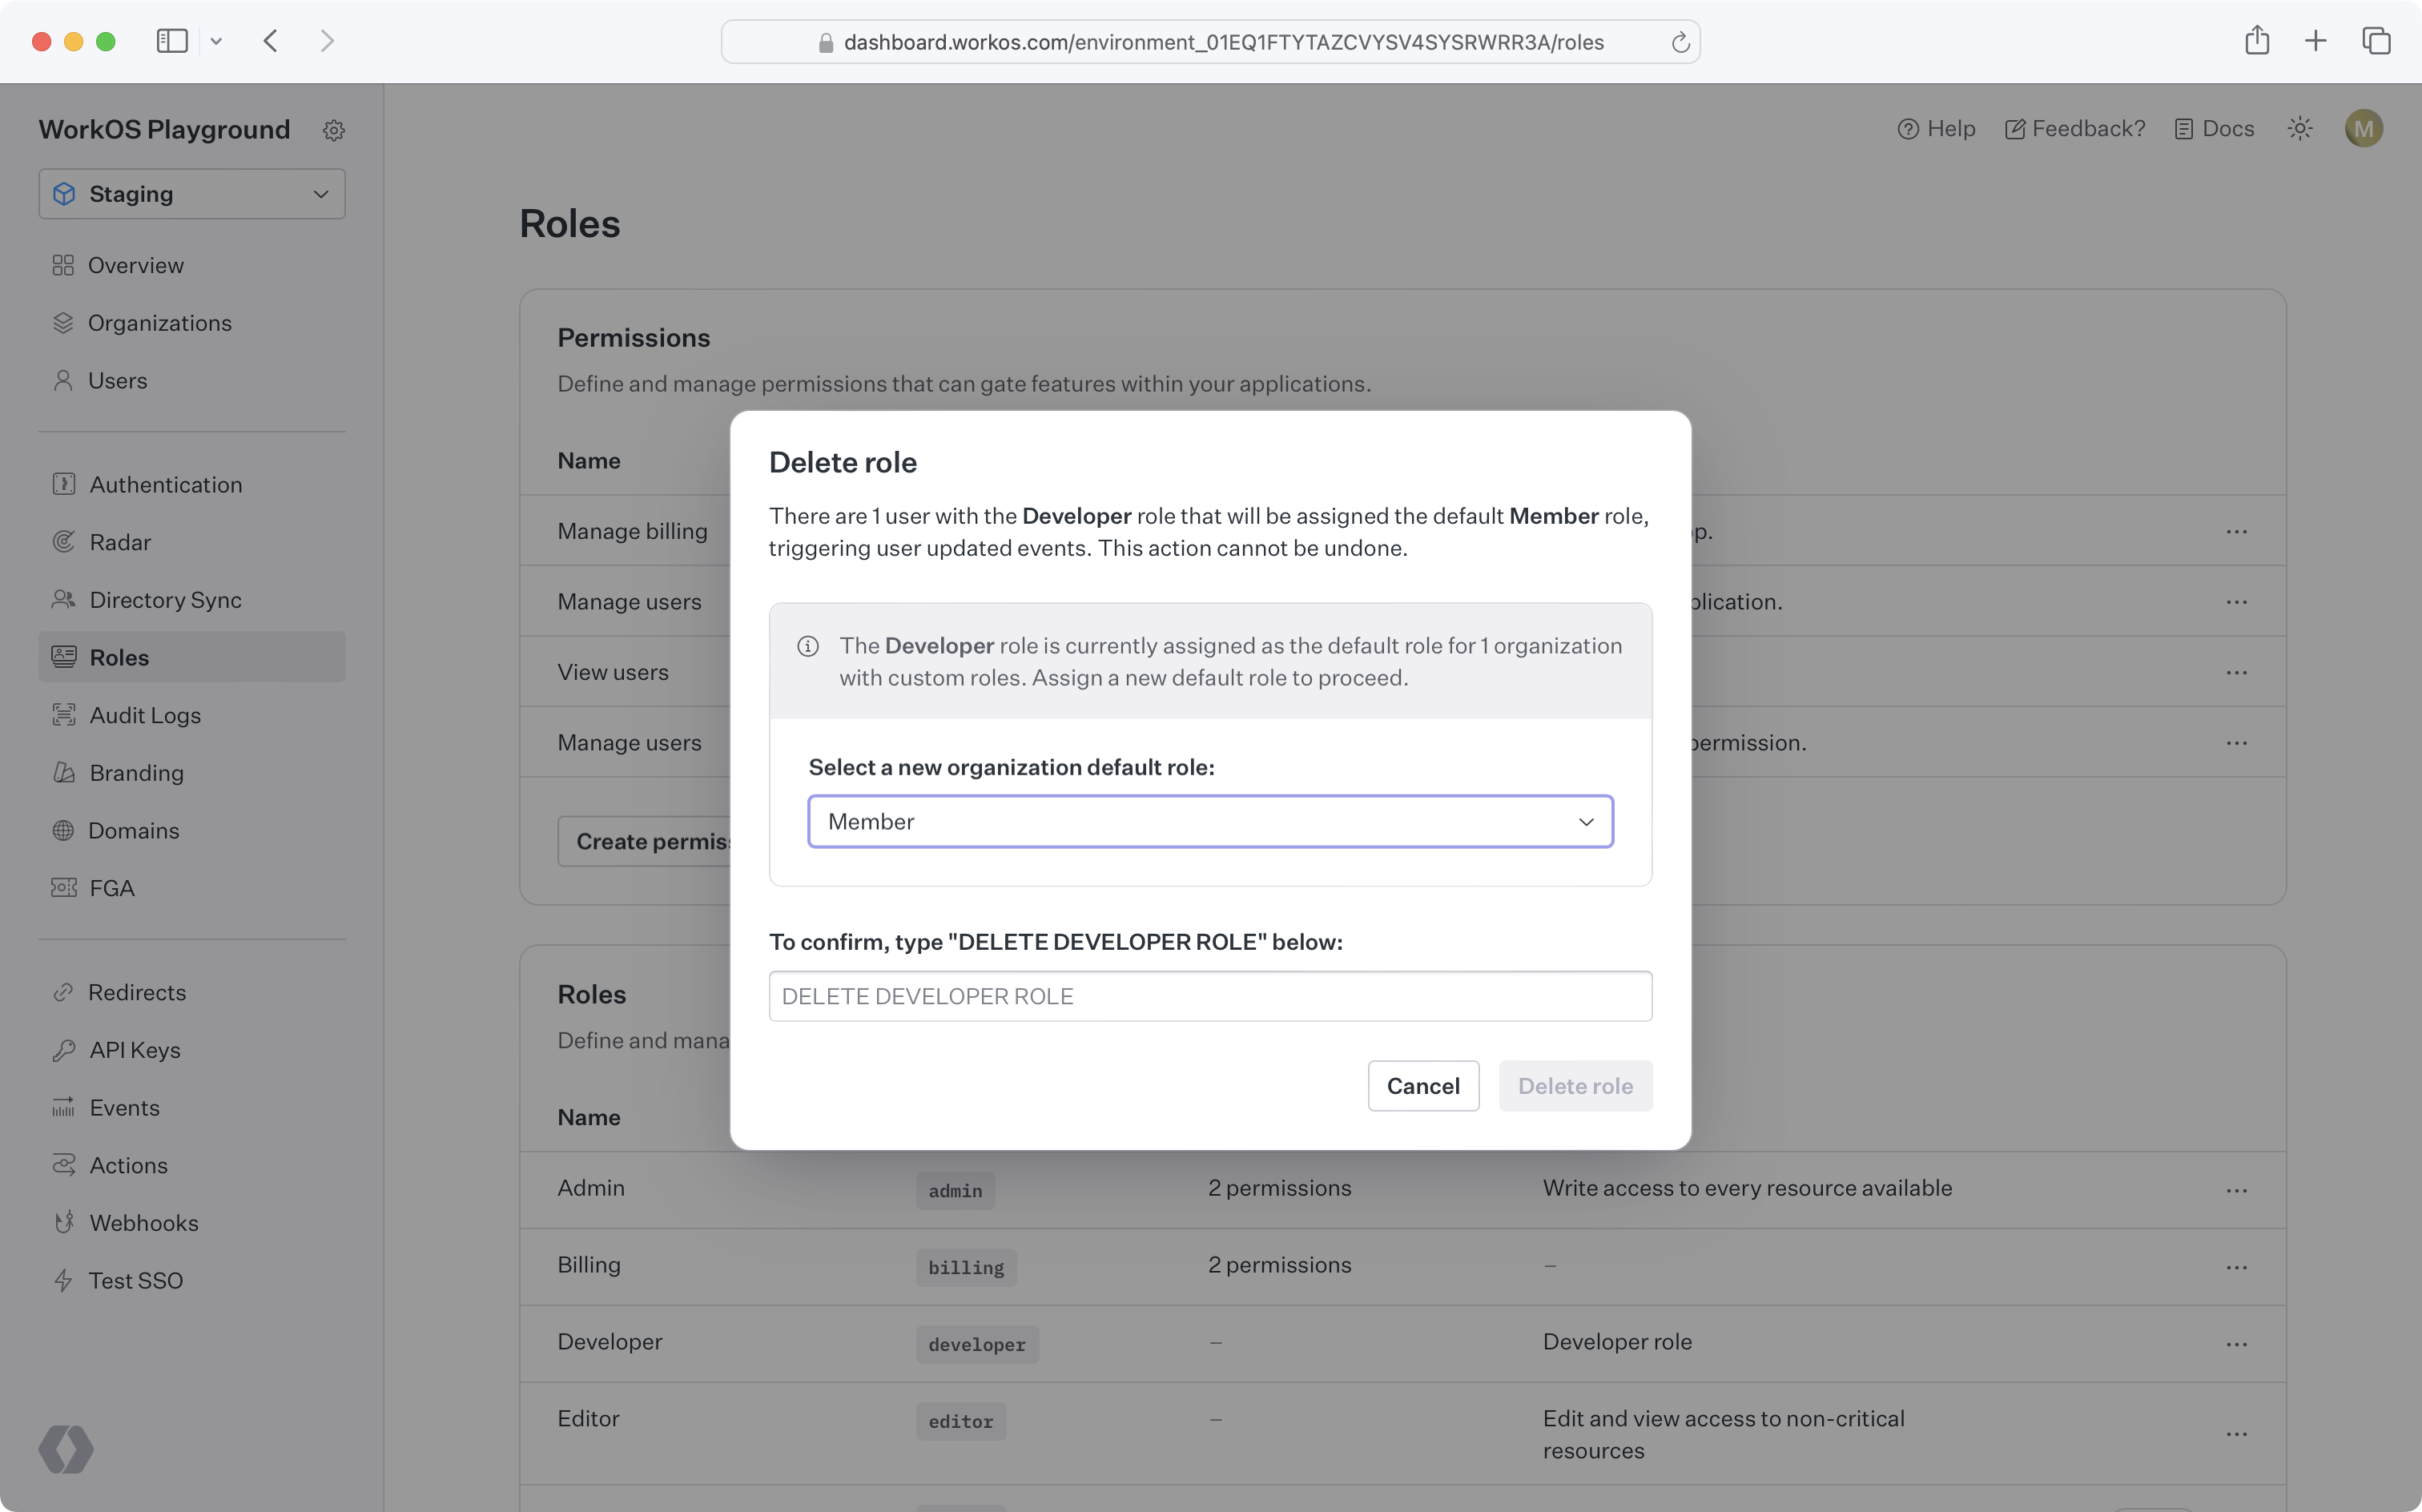
Task: Click "Developer role" description text
Action: [1617, 1342]
